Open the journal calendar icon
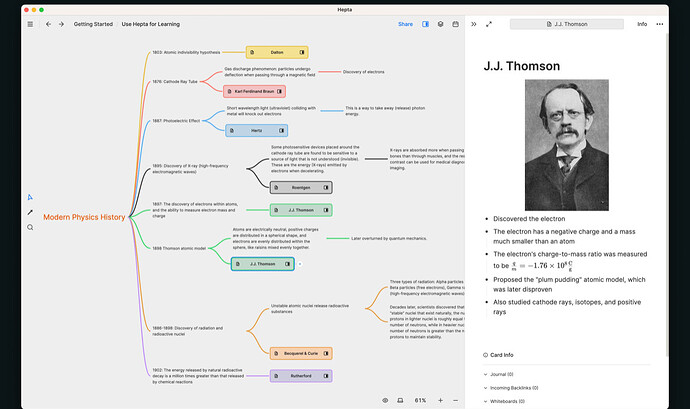 click(455, 24)
